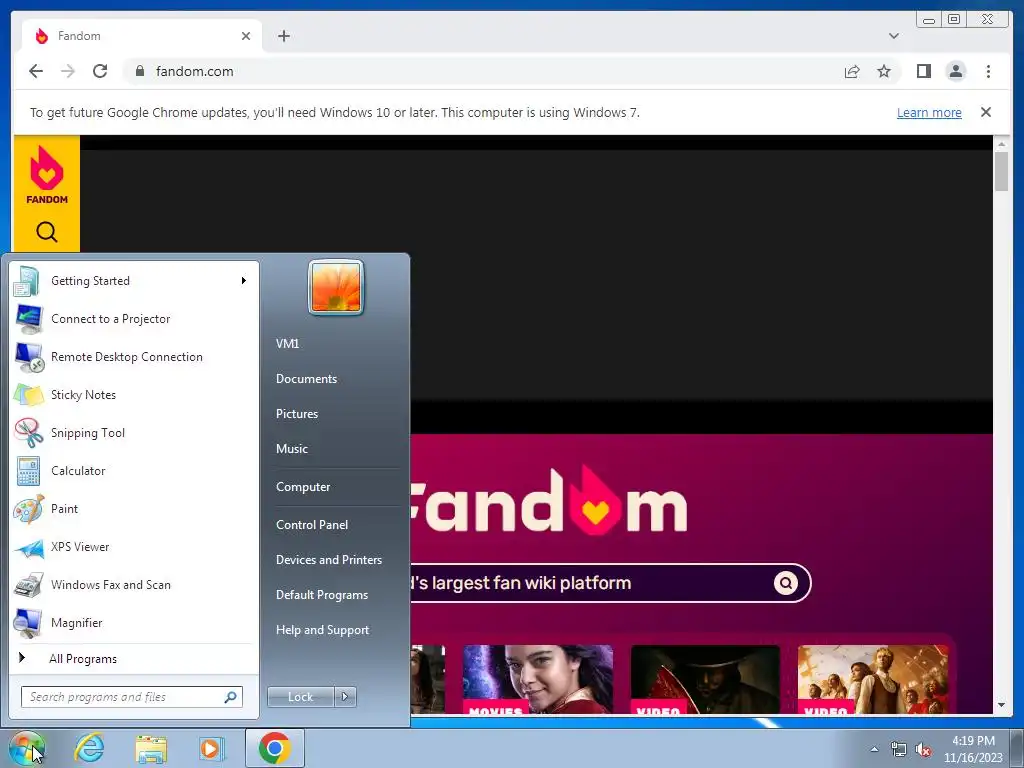Select the Fandom tab
This screenshot has height=768, width=1024.
[x=142, y=36]
